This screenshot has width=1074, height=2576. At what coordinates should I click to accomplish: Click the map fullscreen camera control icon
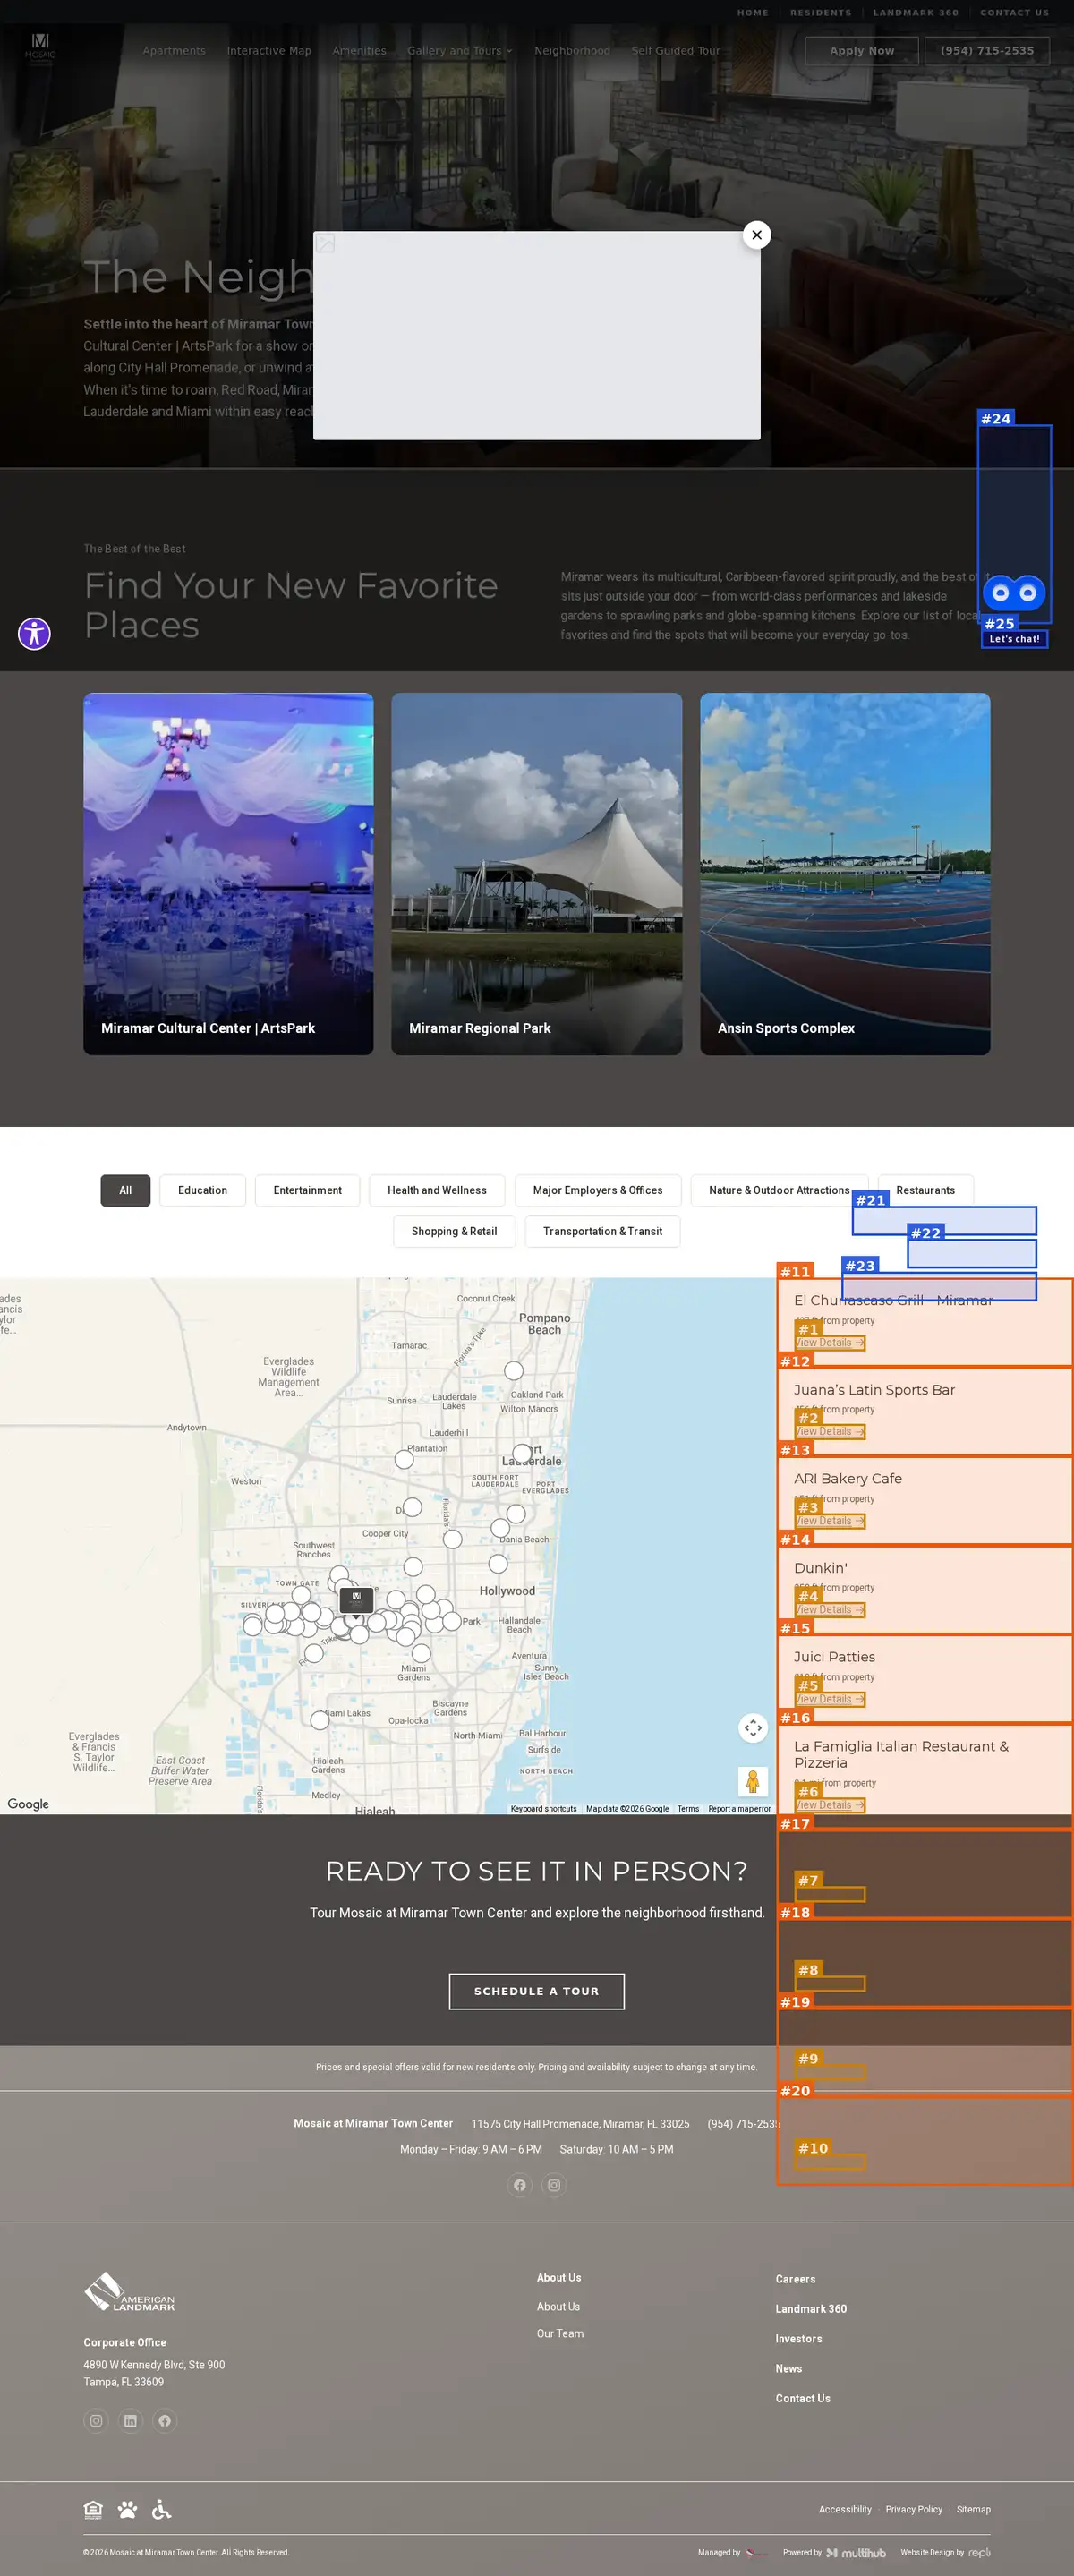click(753, 1727)
